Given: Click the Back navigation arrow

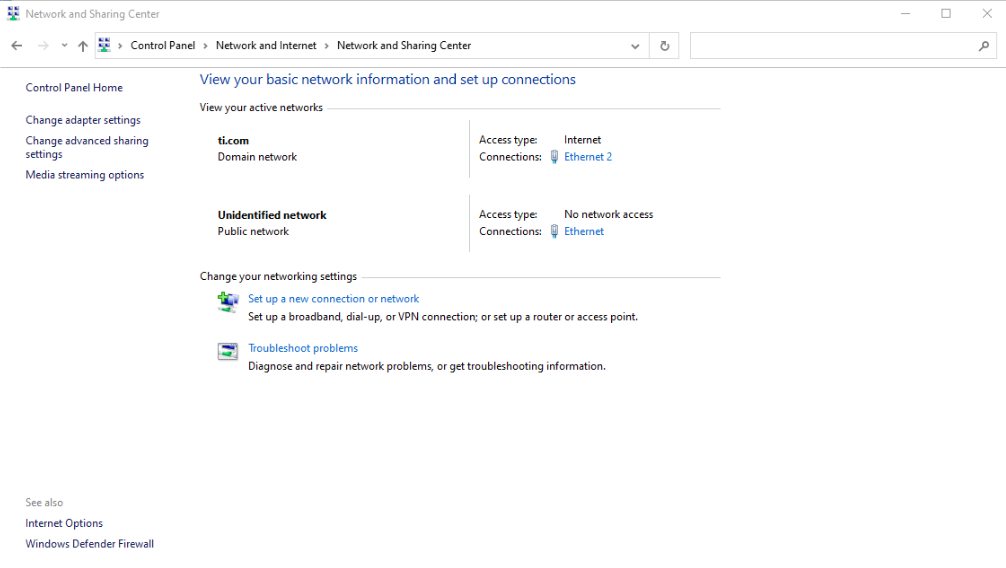Looking at the screenshot, I should pos(16,46).
